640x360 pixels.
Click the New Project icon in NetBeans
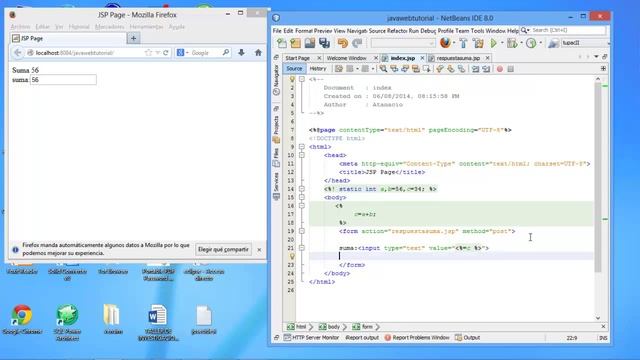pyautogui.click(x=296, y=43)
